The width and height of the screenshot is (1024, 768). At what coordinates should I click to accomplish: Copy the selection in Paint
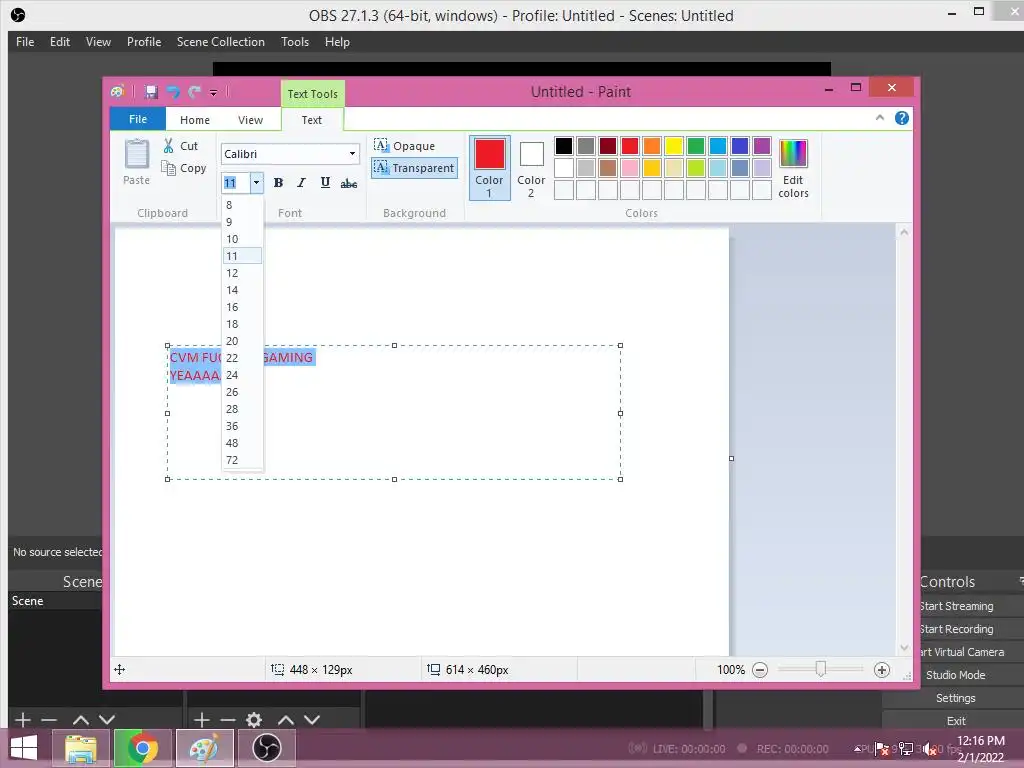coord(184,168)
